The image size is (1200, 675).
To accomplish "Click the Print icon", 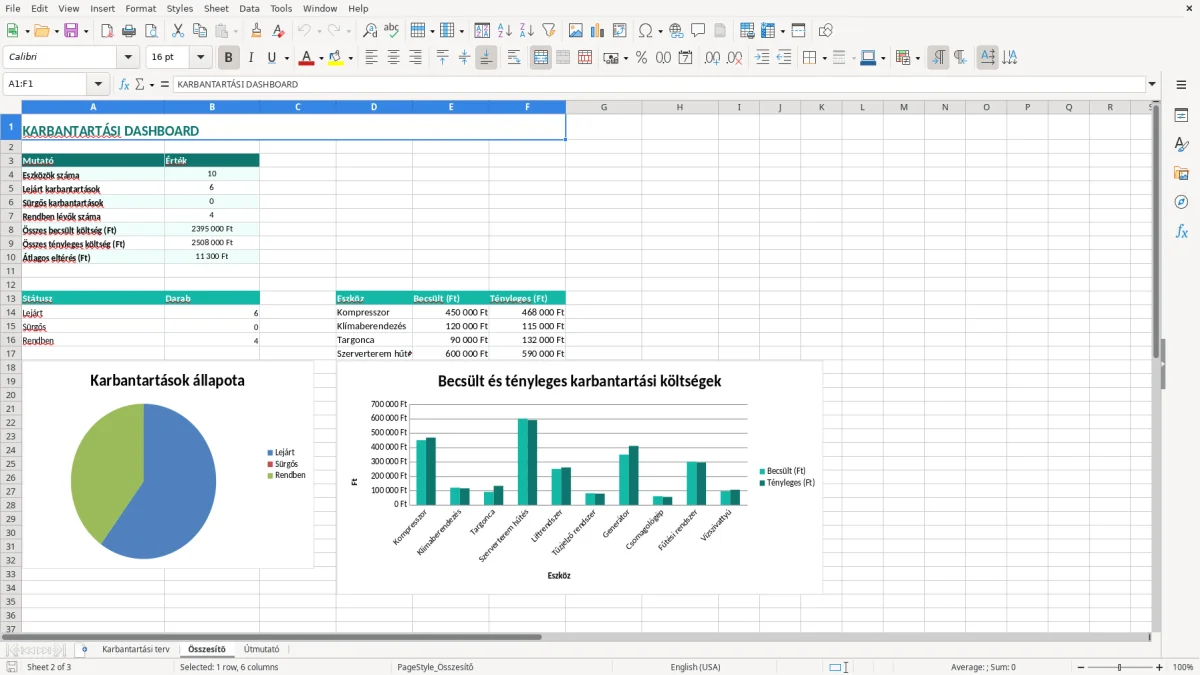I will 129,31.
